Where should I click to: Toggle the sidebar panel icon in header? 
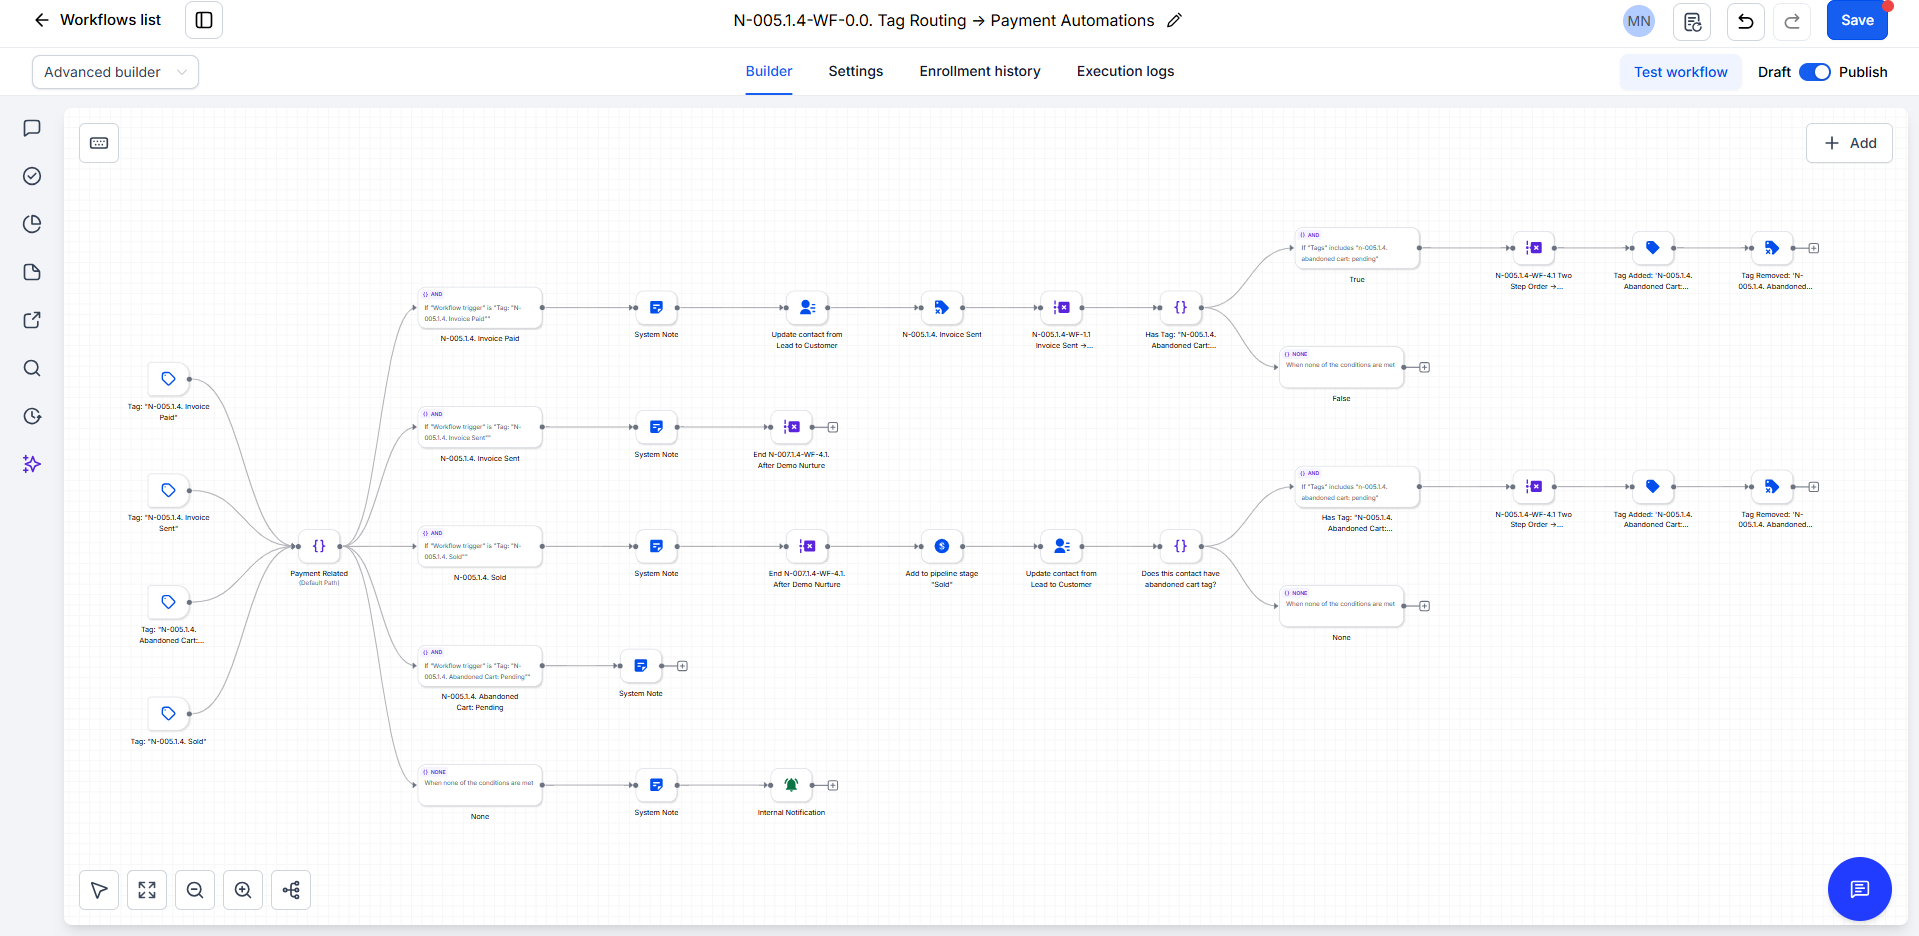(x=204, y=20)
